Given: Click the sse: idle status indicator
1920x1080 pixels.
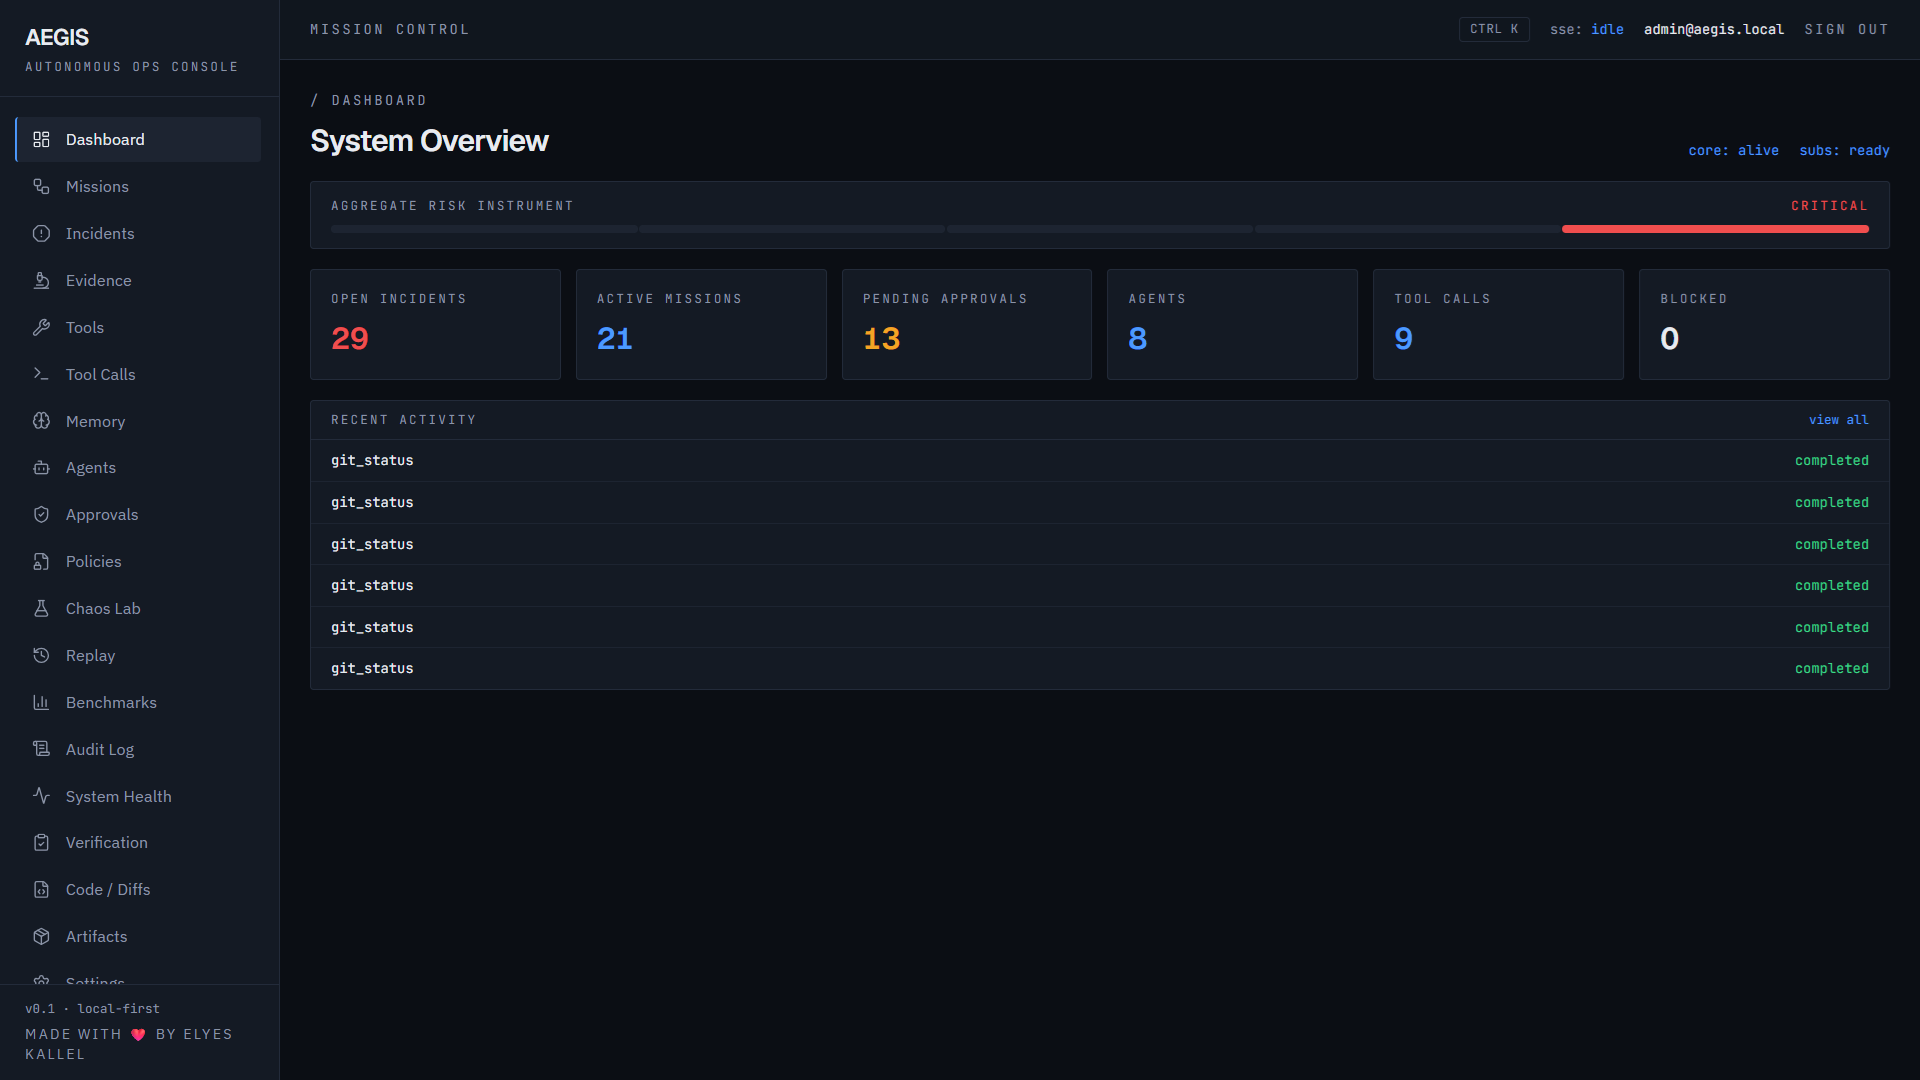Looking at the screenshot, I should [x=1586, y=29].
